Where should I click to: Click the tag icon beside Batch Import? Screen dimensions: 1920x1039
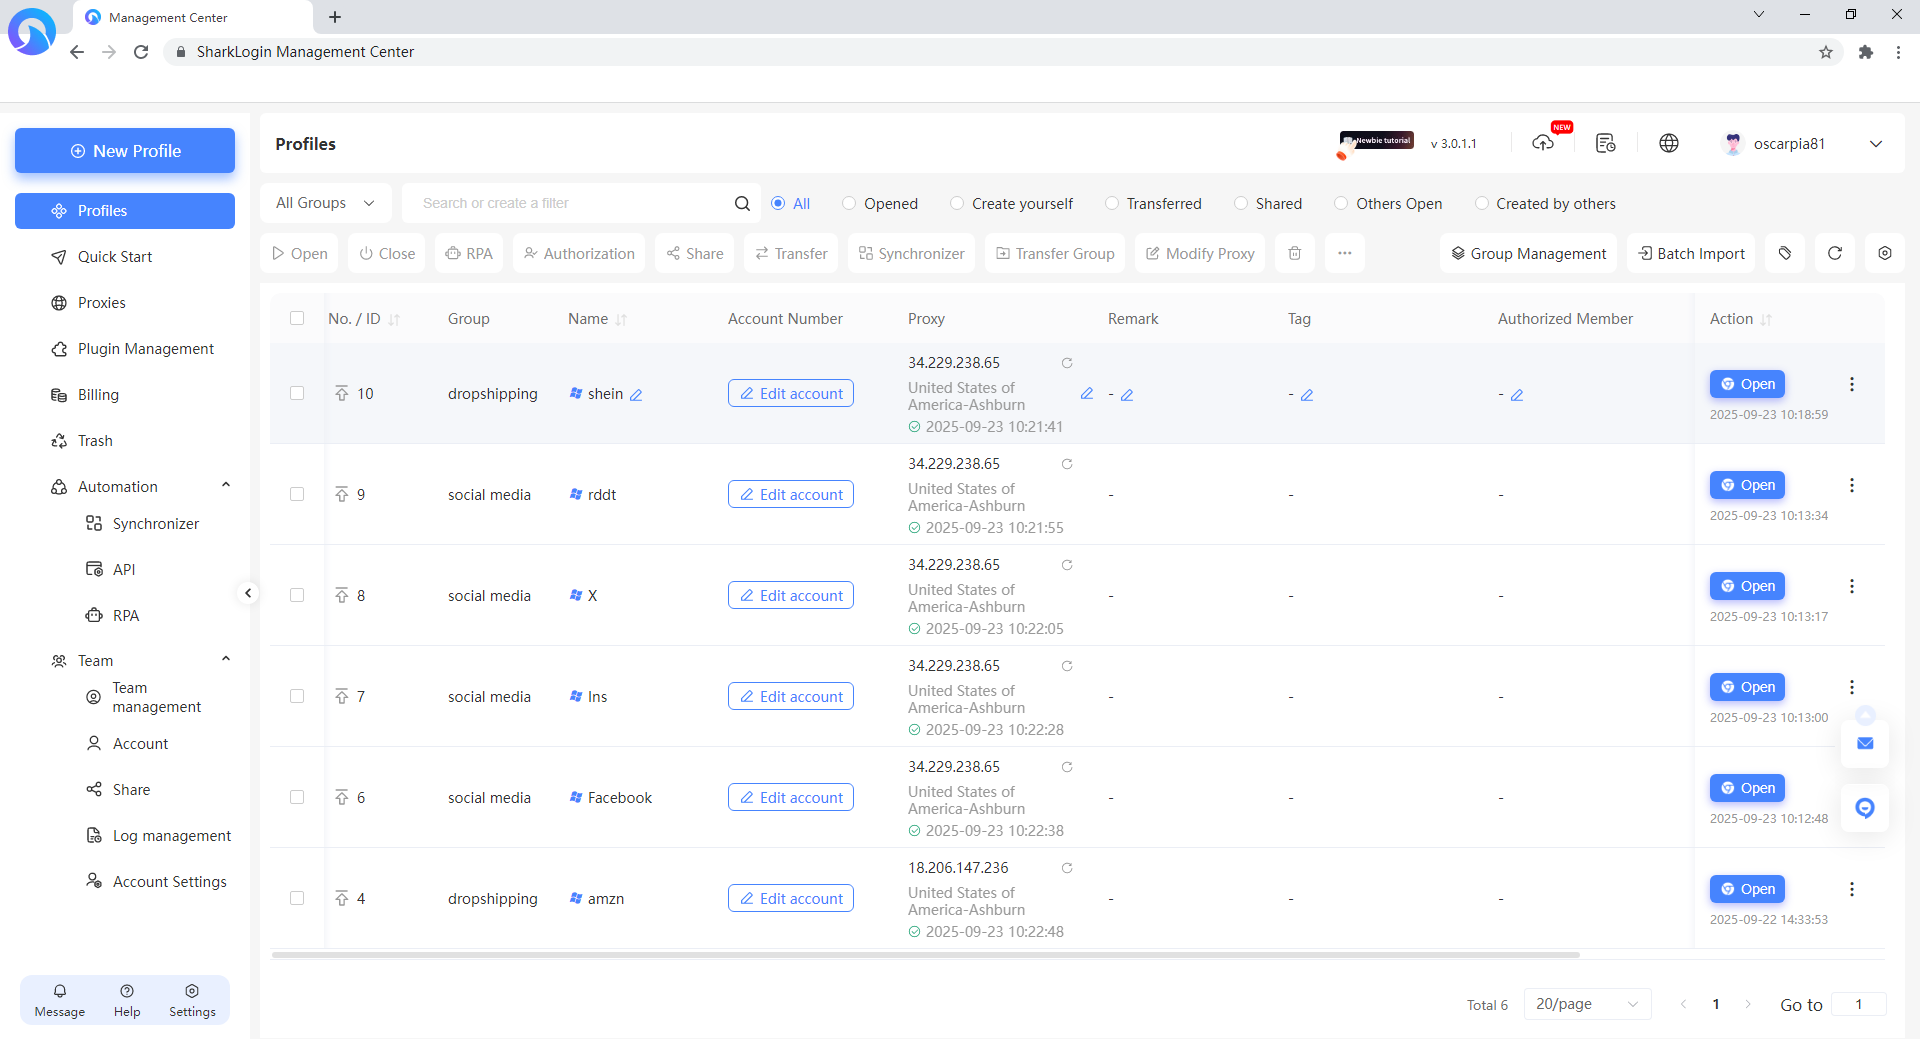(1785, 253)
